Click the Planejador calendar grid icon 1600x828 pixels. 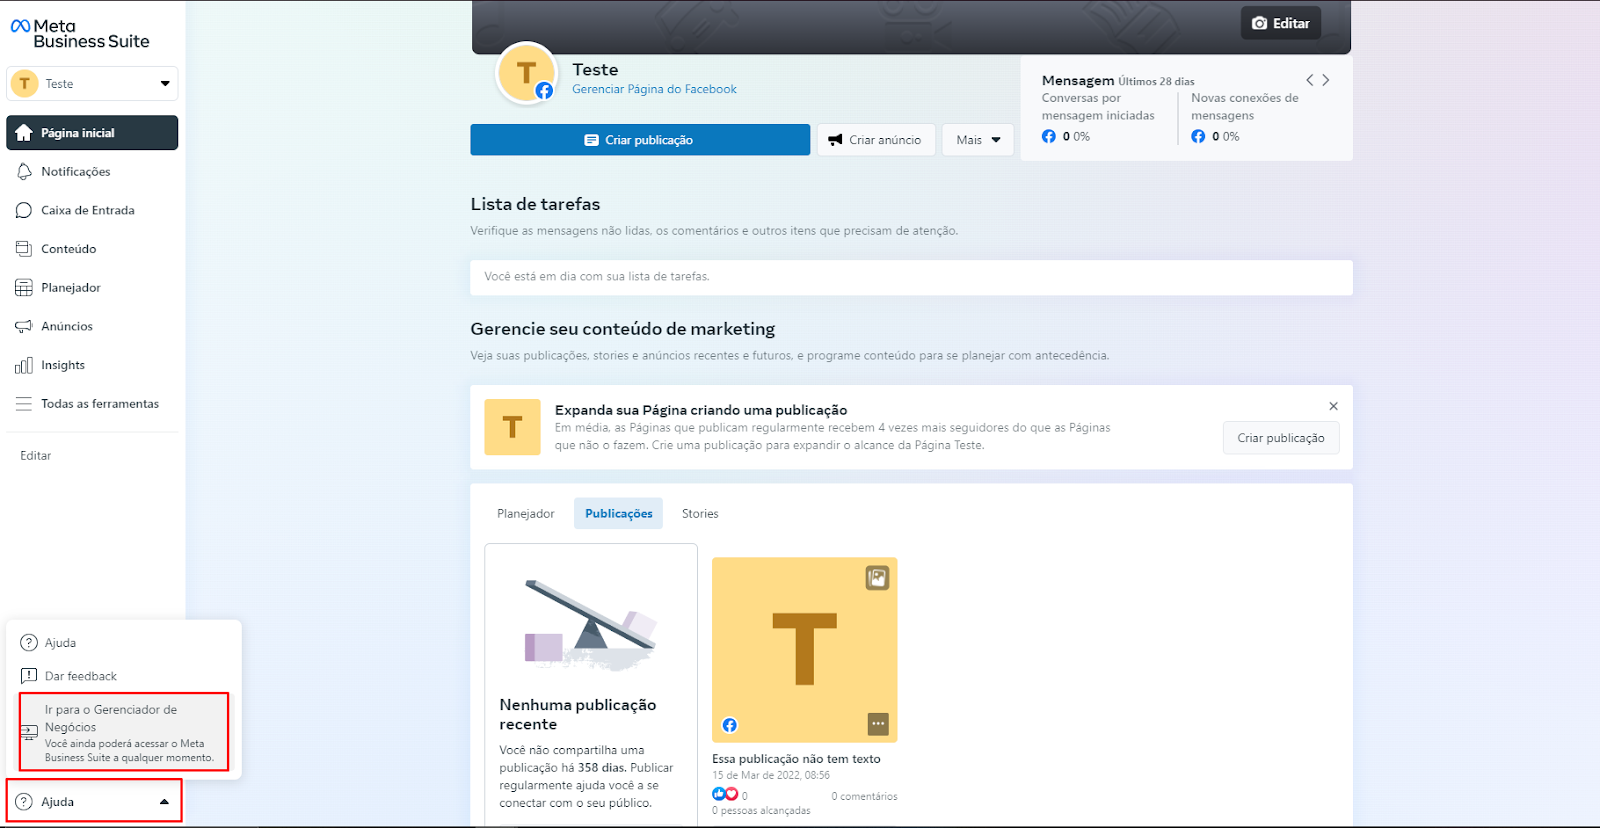(24, 288)
